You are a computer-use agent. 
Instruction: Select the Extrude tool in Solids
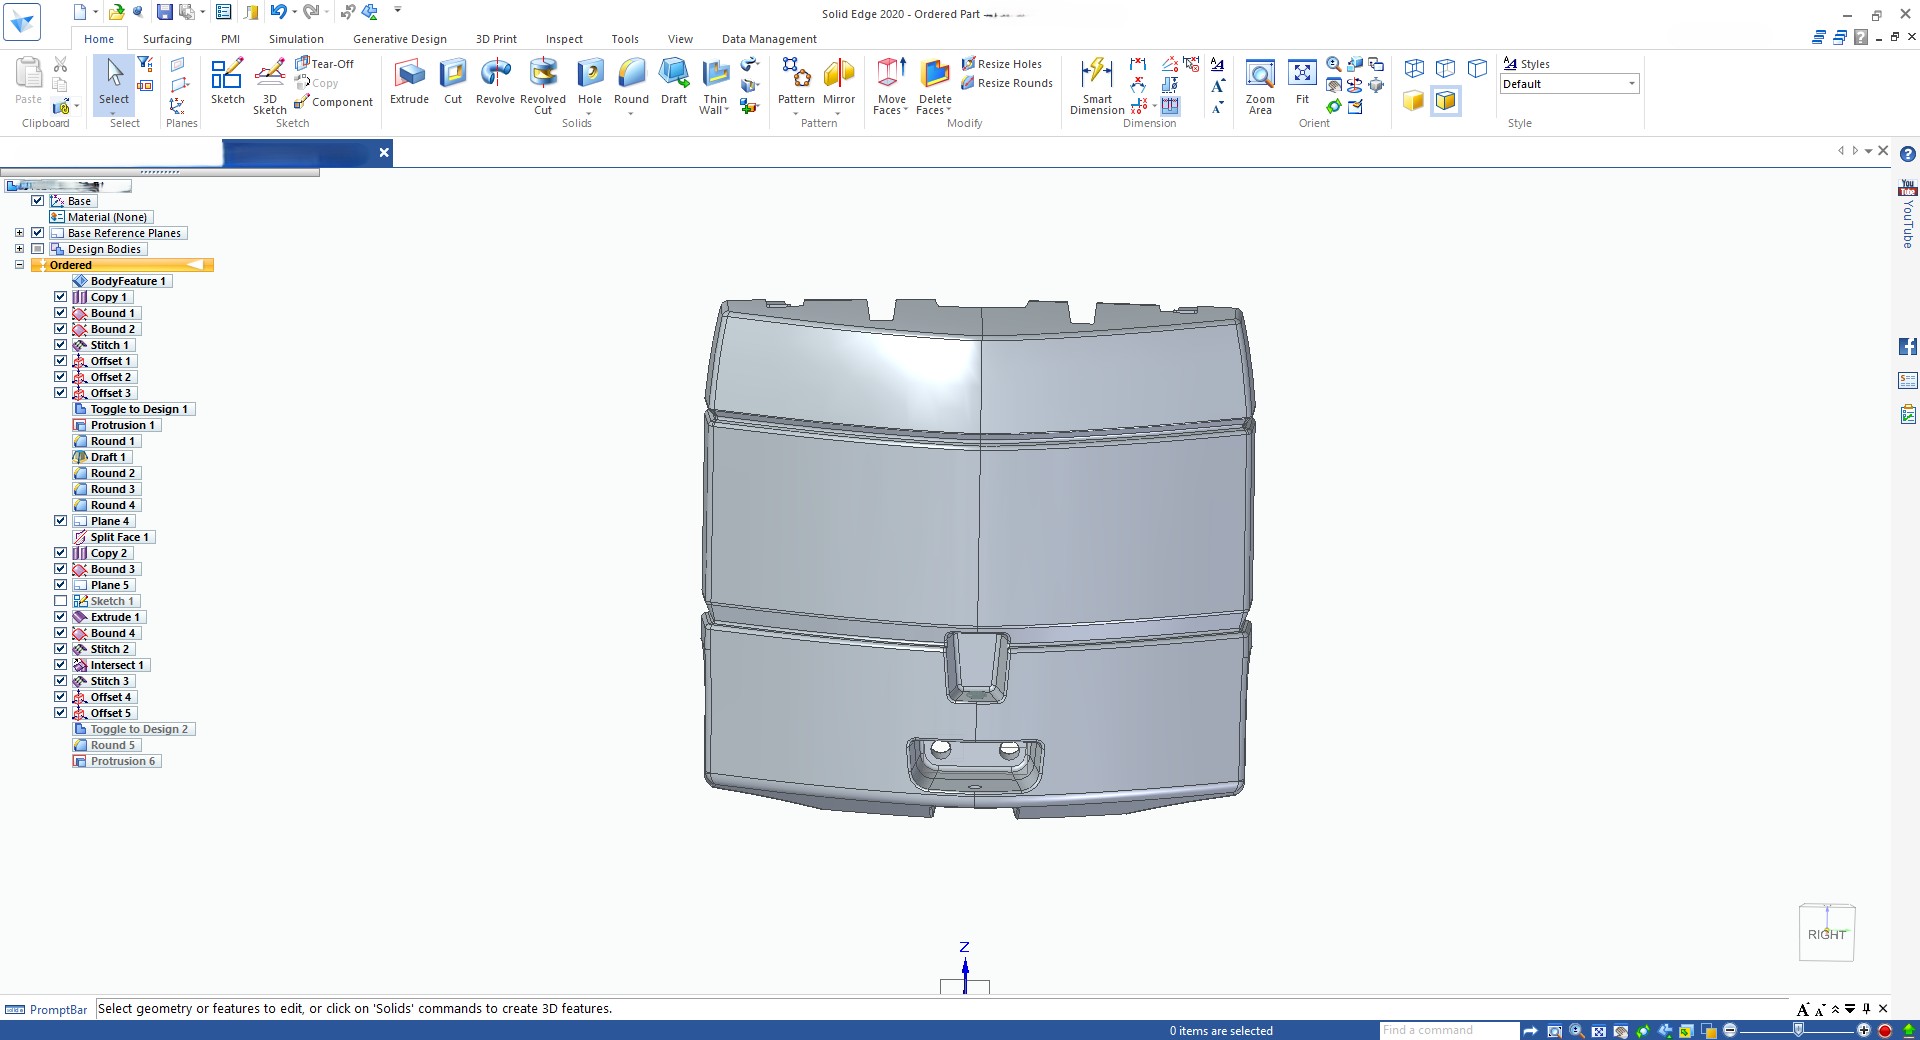(409, 81)
